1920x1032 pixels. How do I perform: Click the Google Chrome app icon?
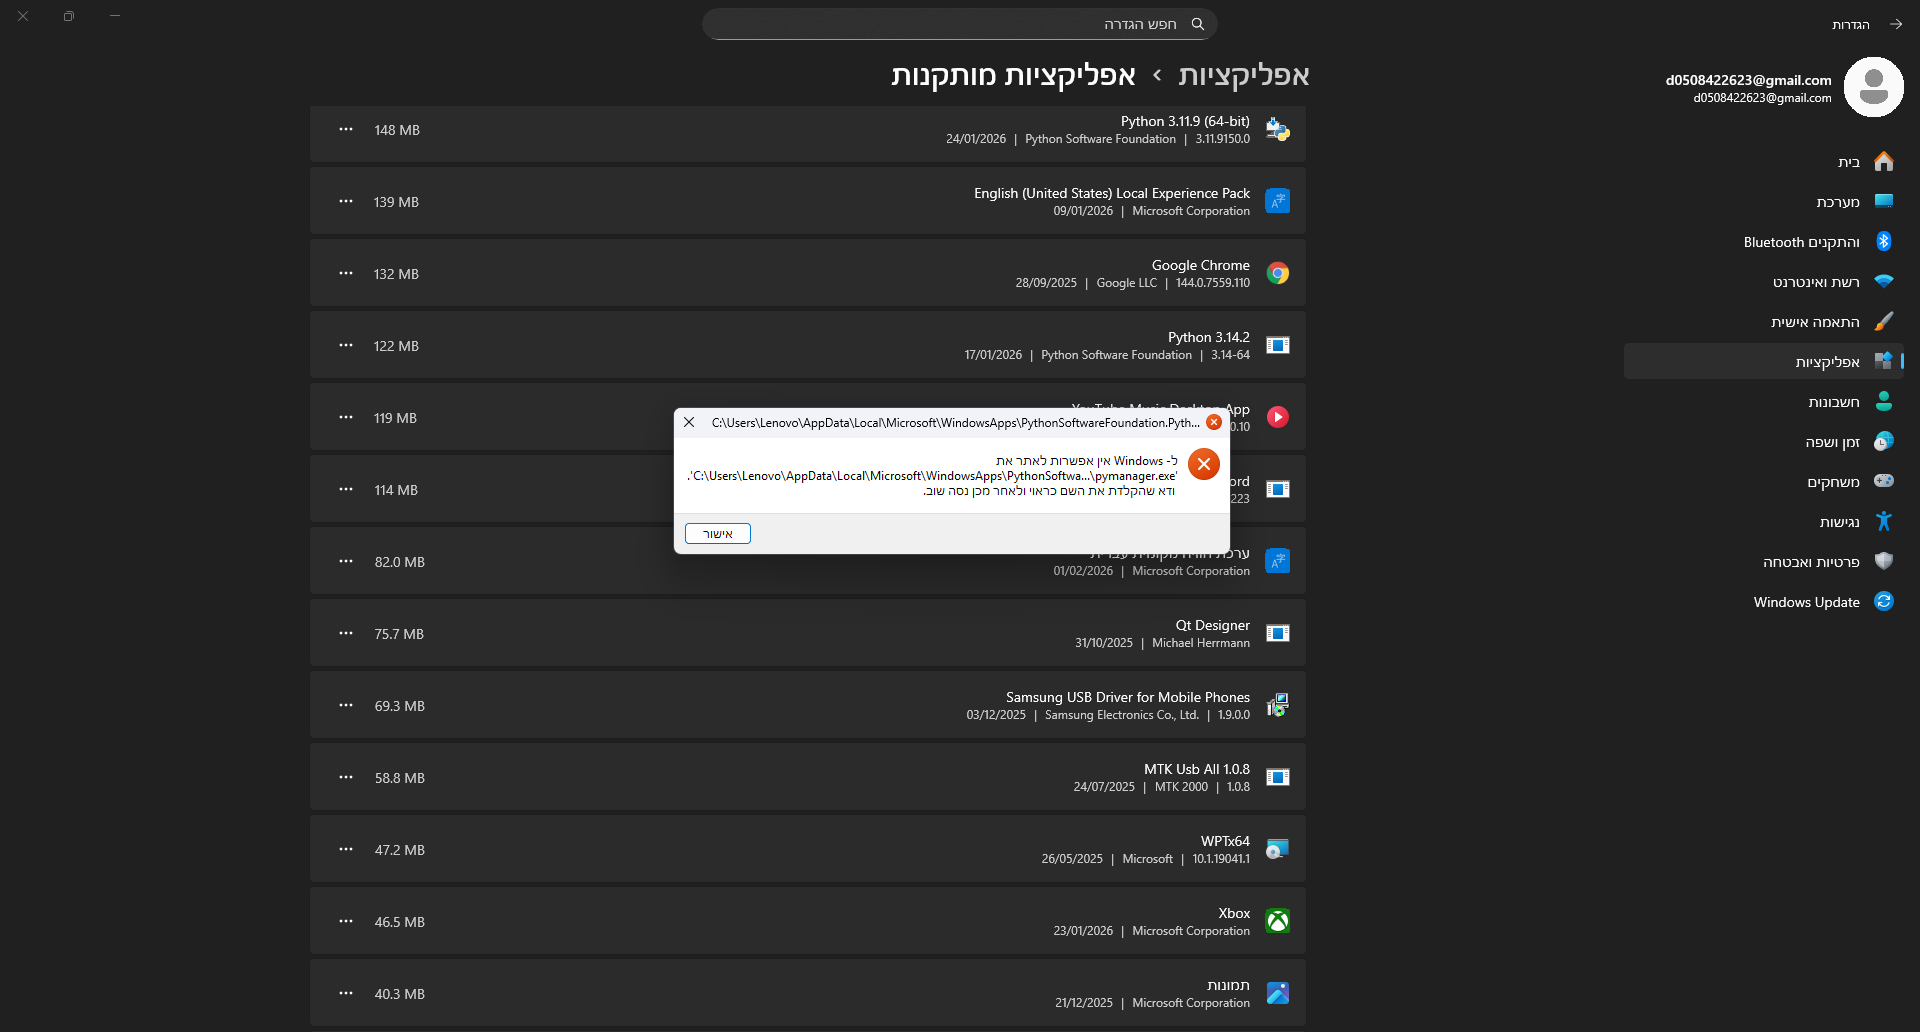tap(1277, 273)
